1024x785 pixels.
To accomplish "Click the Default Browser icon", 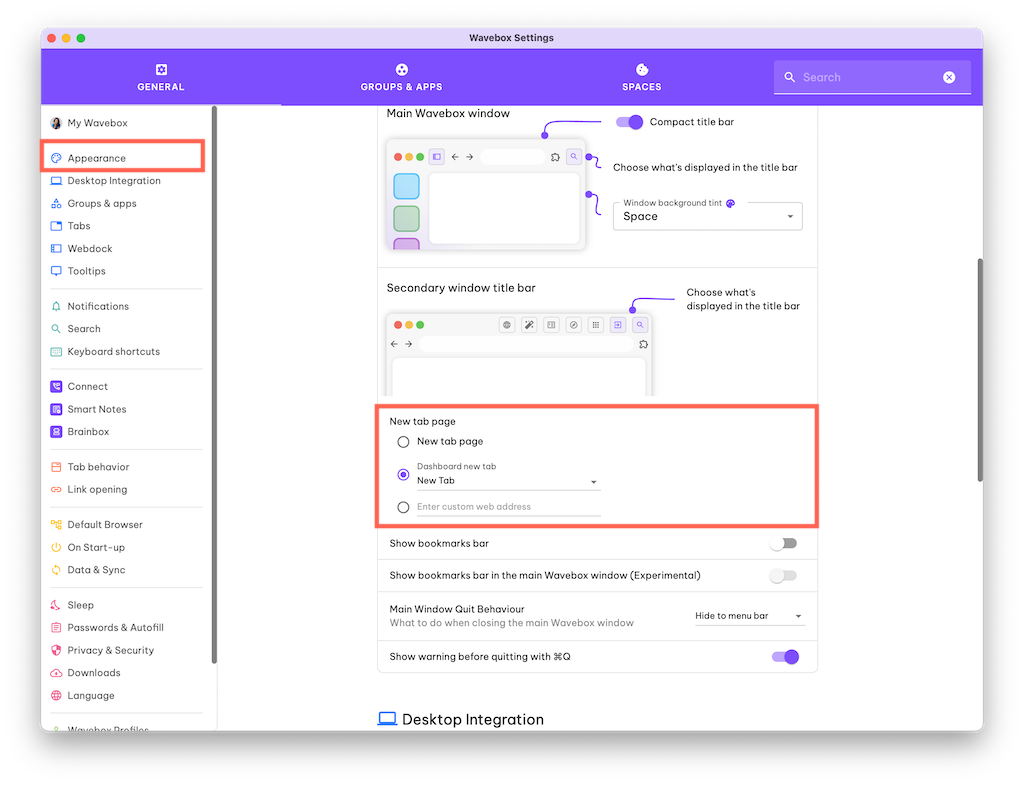I will pyautogui.click(x=56, y=524).
